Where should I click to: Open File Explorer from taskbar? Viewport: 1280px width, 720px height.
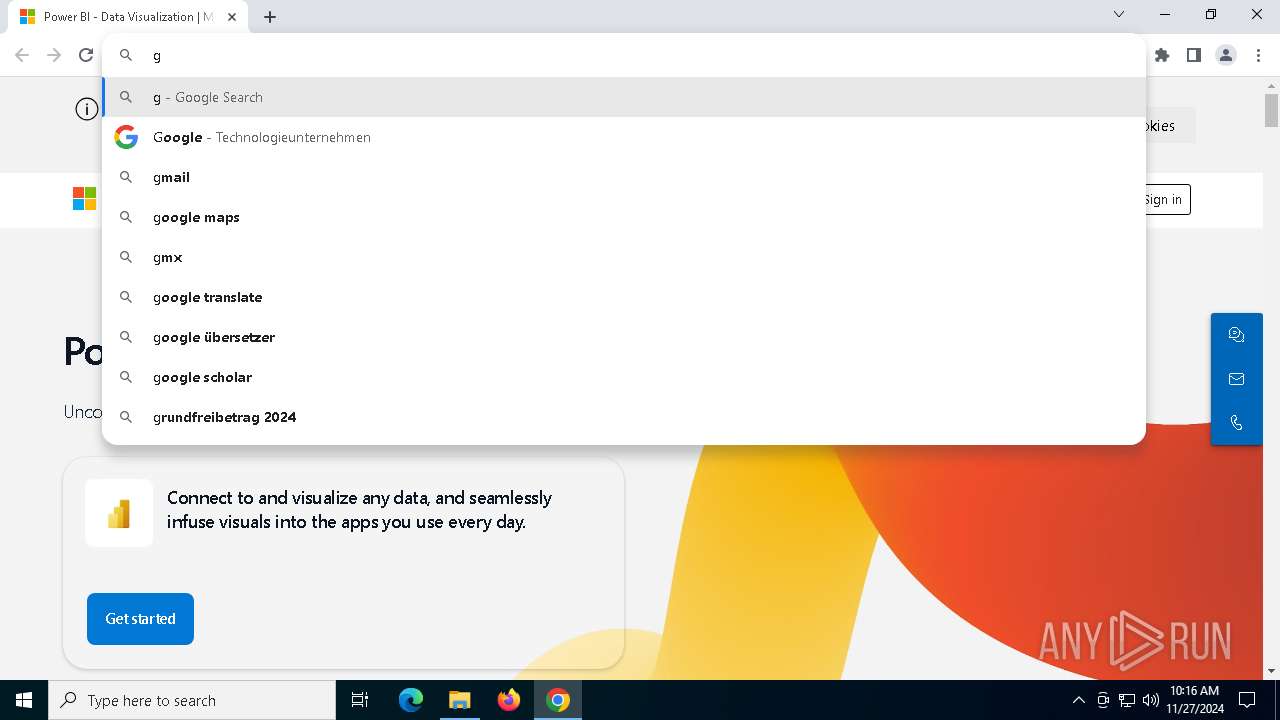click(x=460, y=700)
